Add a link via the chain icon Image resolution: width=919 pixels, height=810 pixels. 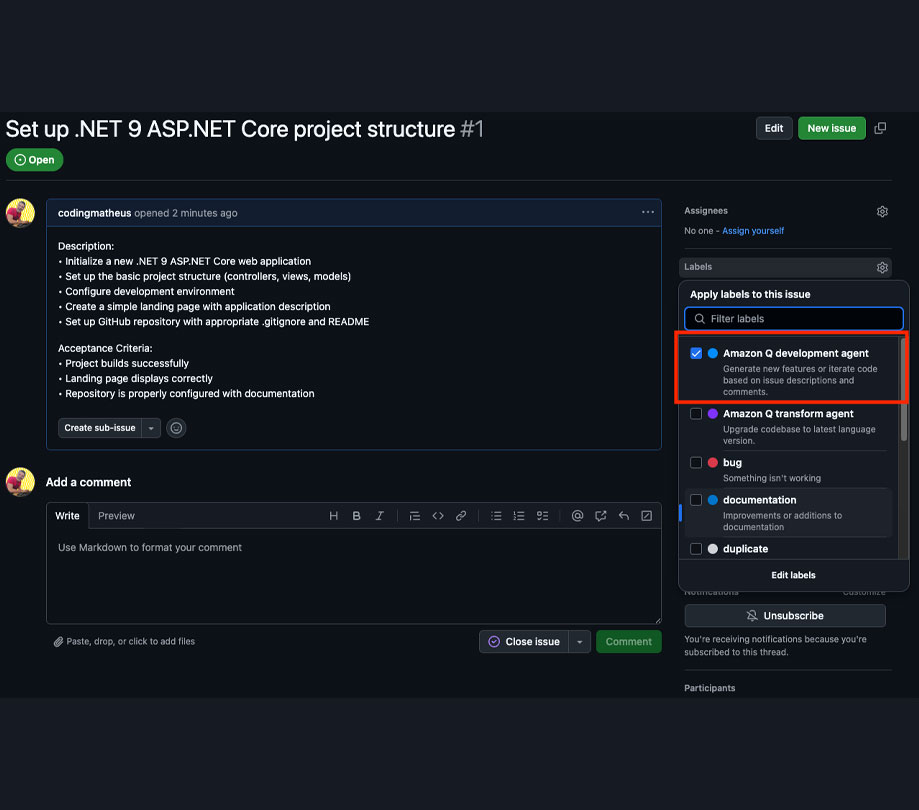[461, 516]
